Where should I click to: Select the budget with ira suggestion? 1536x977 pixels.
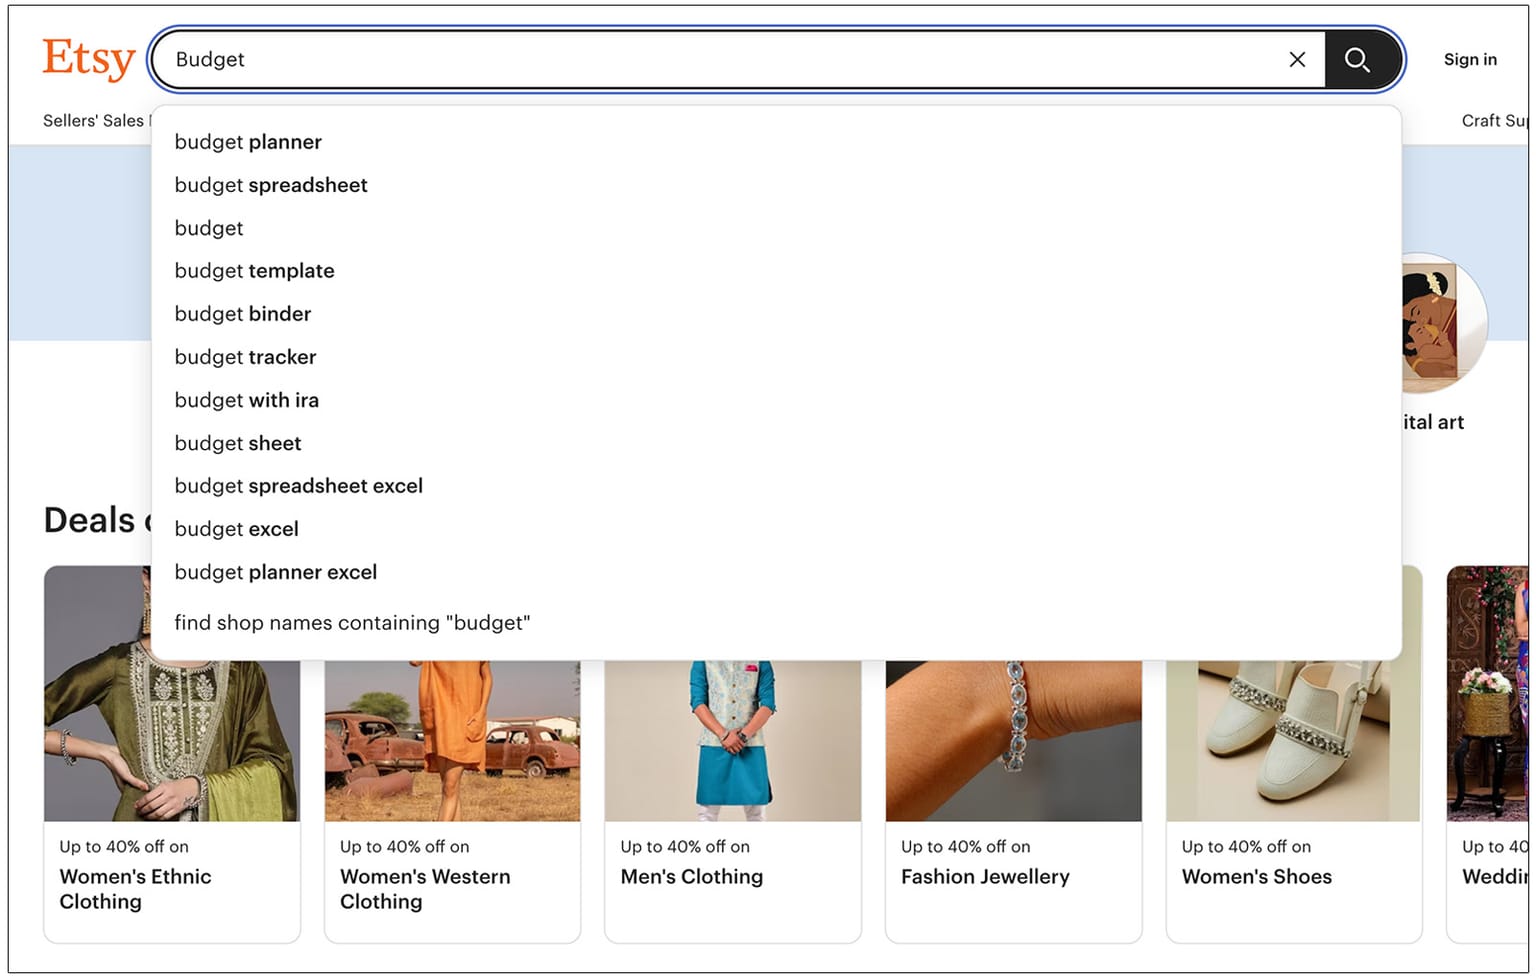pyautogui.click(x=246, y=400)
